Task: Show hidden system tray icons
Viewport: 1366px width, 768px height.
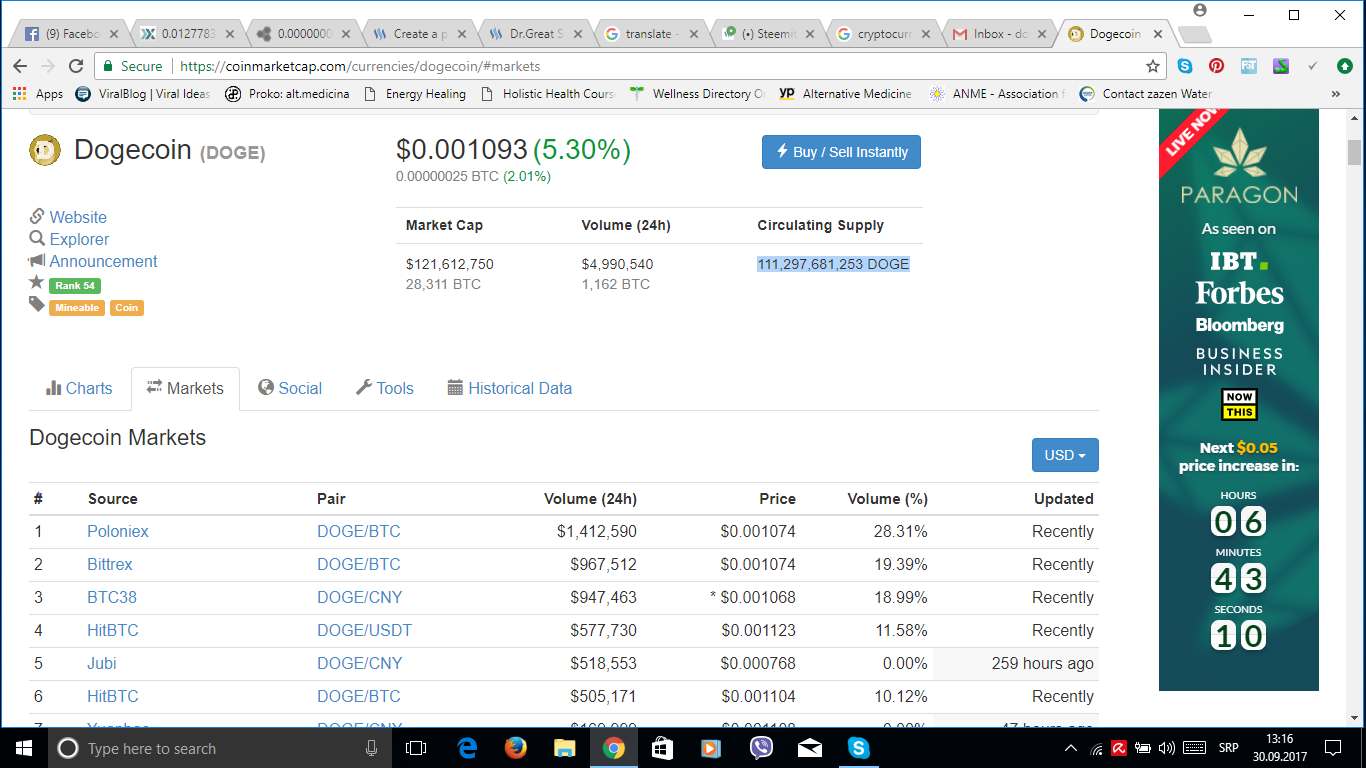Action: tap(1071, 748)
